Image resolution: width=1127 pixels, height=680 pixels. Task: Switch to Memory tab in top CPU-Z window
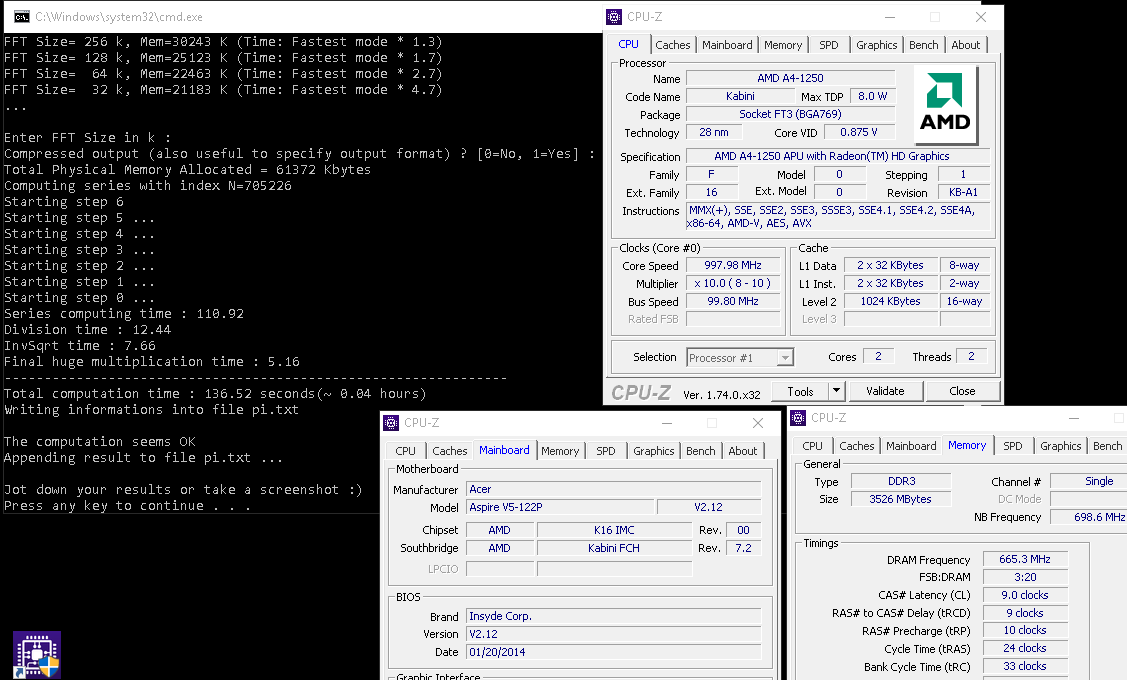tap(783, 45)
